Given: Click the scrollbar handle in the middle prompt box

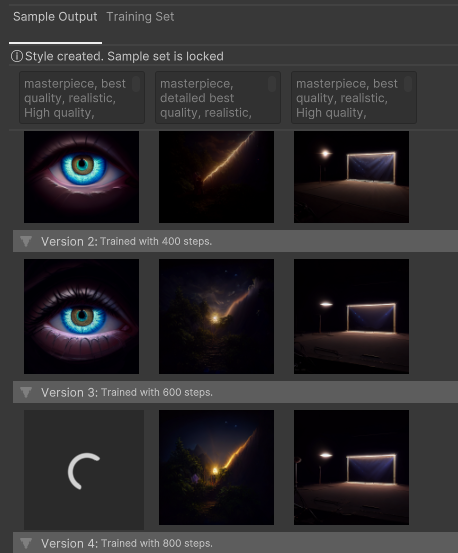Looking at the screenshot, I should [272, 84].
